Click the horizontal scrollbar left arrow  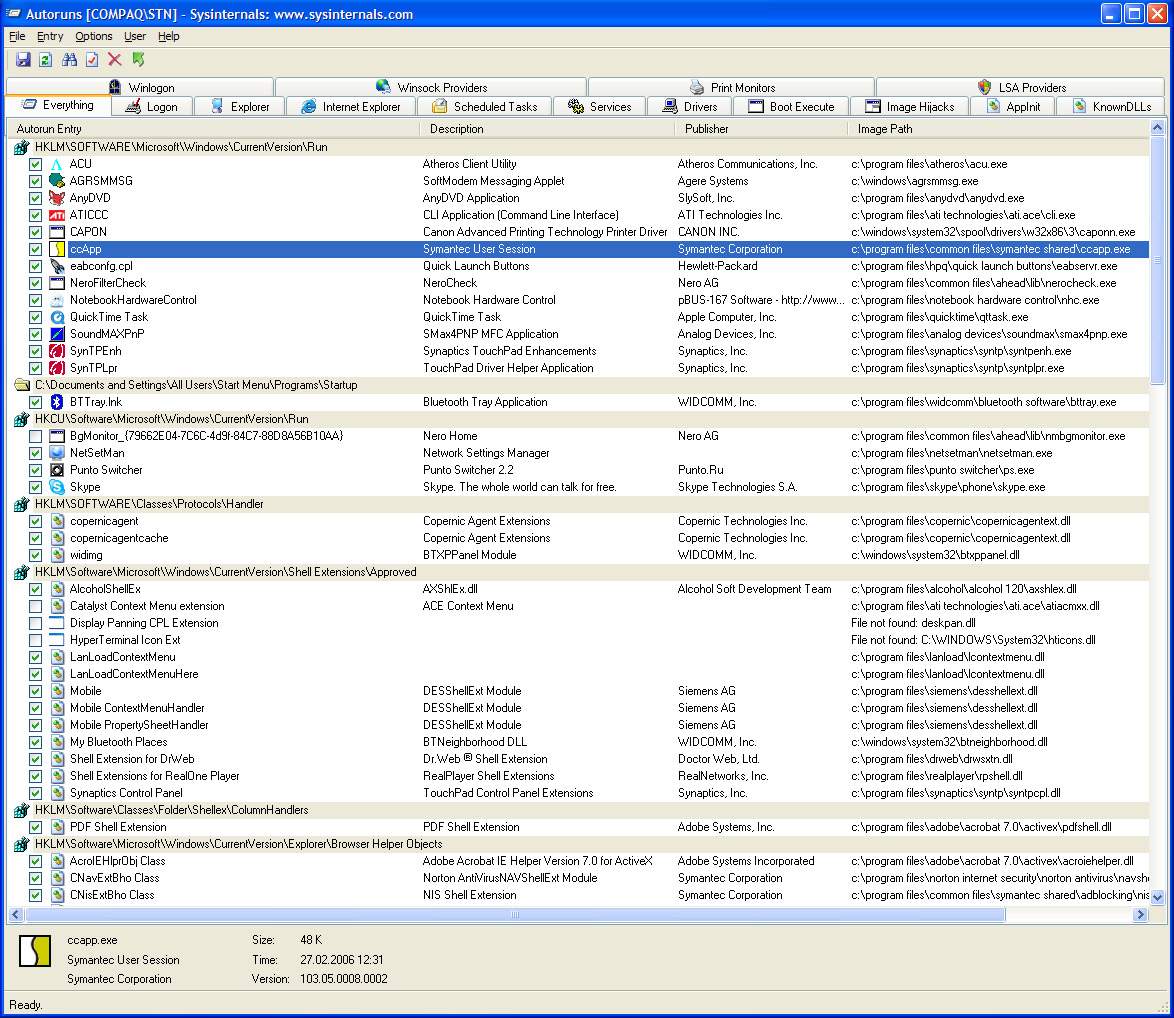(16, 915)
